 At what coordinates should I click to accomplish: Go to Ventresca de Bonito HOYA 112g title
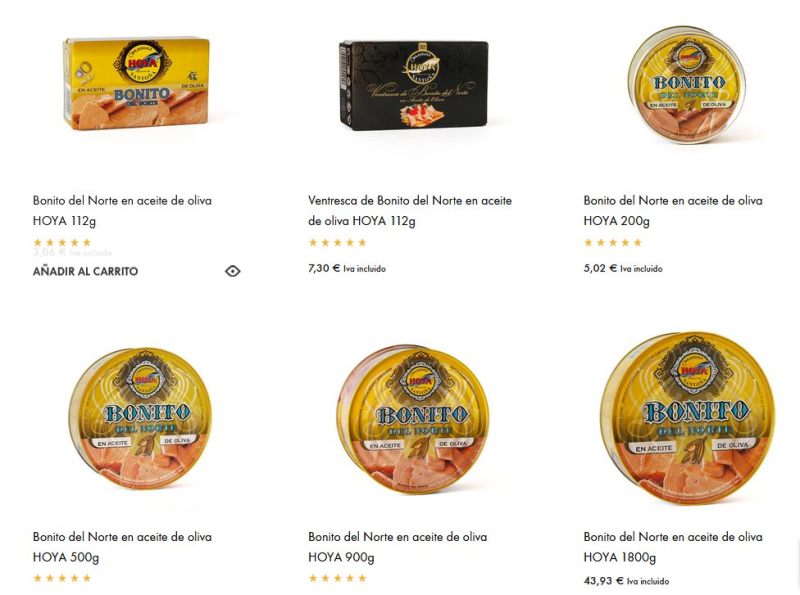(x=410, y=211)
